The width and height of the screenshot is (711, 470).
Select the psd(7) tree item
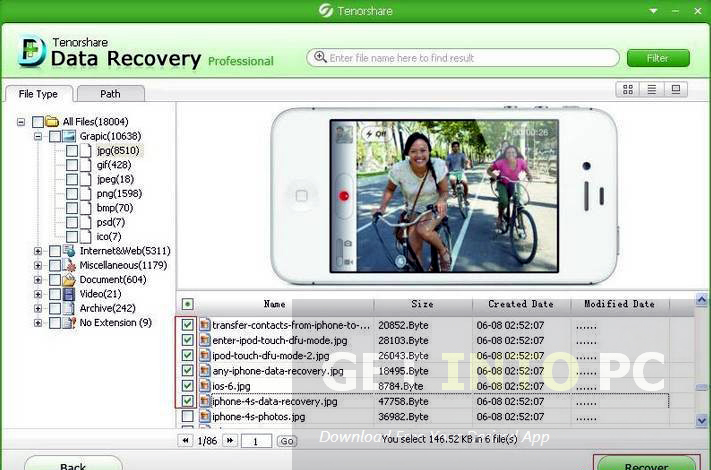[111, 222]
